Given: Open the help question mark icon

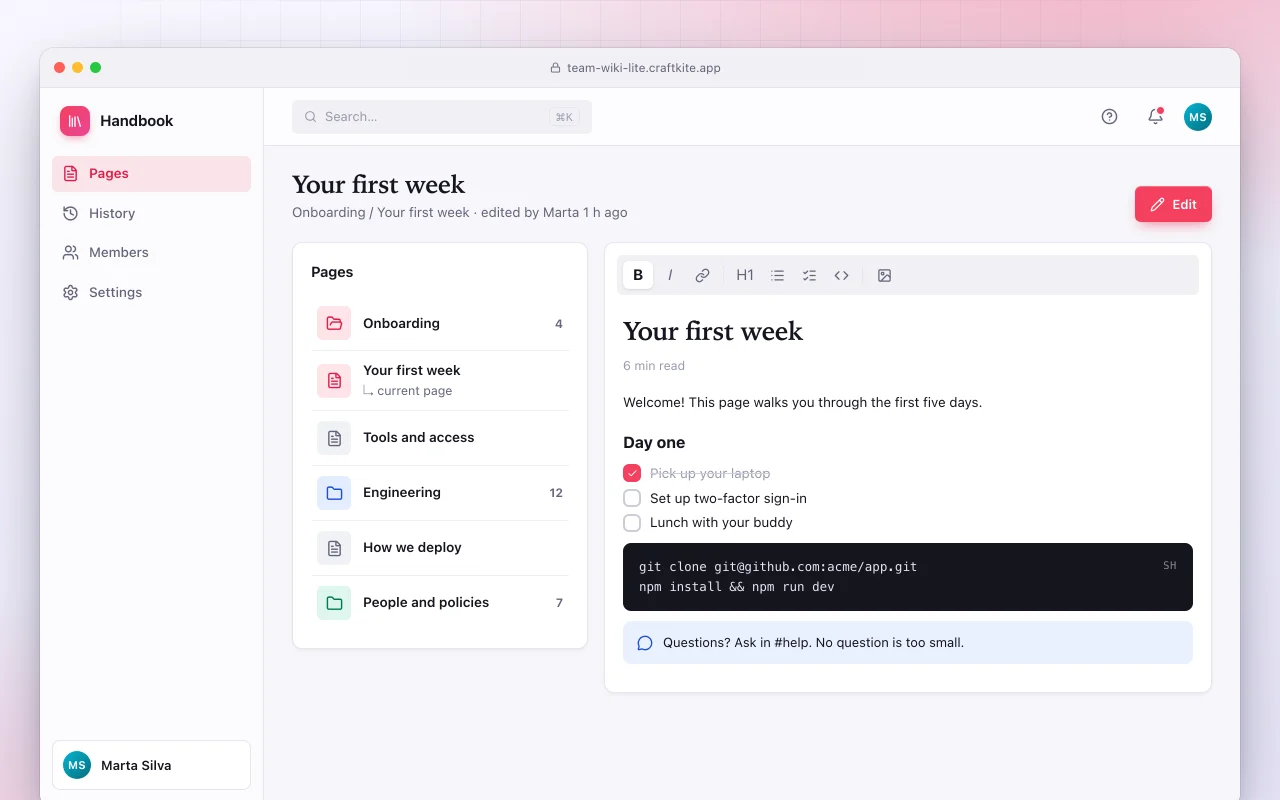Looking at the screenshot, I should 1109,117.
